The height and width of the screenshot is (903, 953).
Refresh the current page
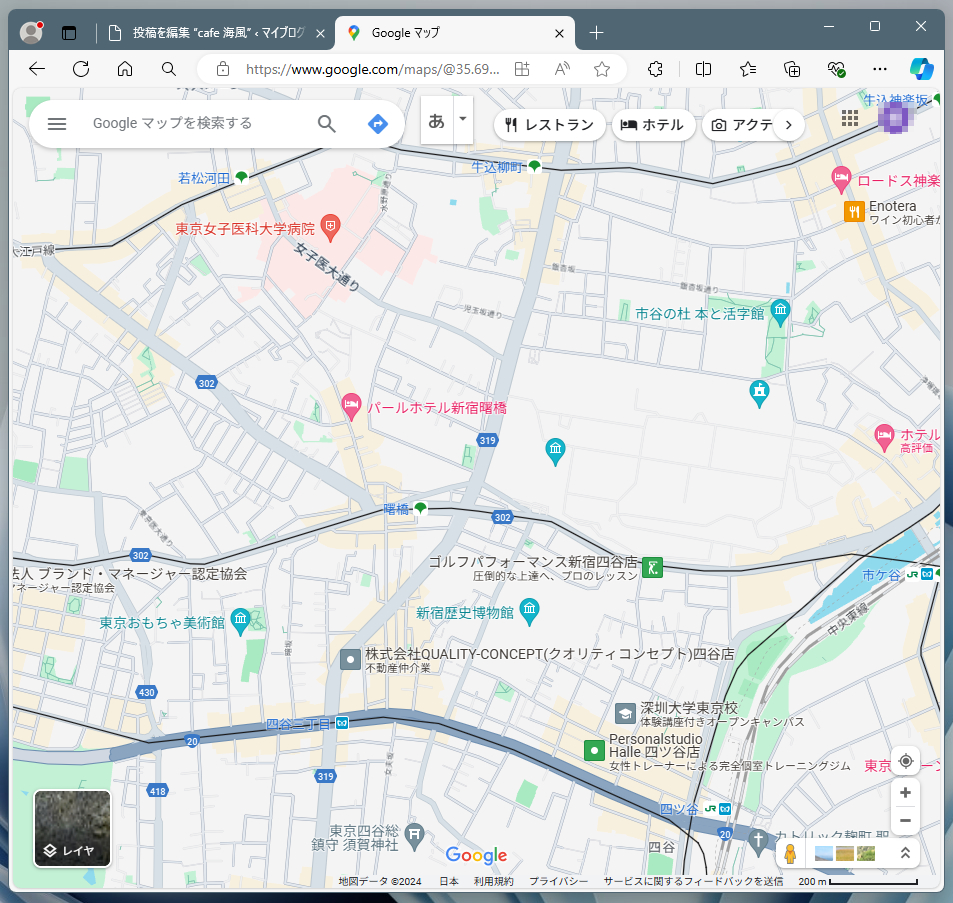[81, 69]
